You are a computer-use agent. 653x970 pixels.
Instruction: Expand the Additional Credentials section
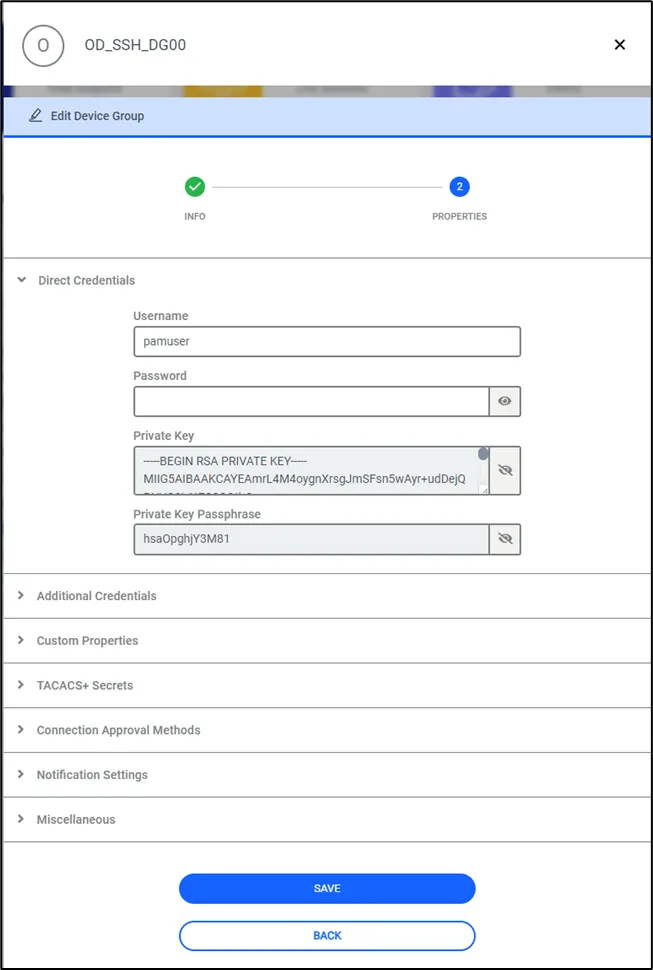point(327,596)
